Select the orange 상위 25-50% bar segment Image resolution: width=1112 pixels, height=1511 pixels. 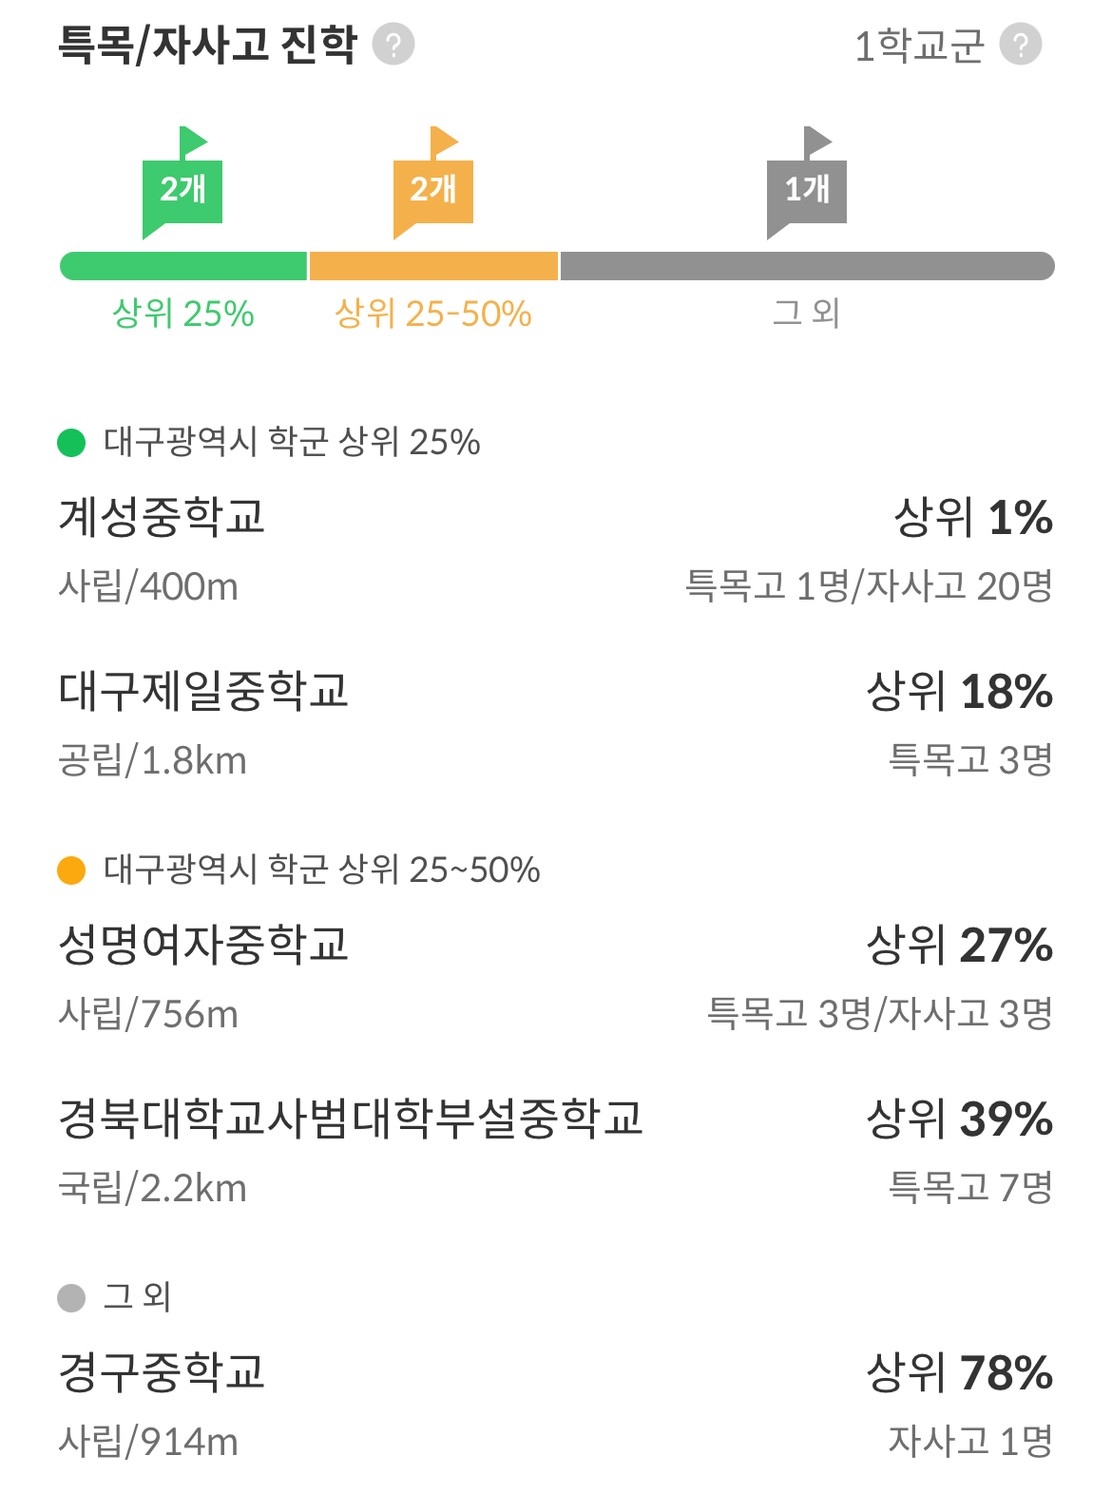tap(434, 266)
